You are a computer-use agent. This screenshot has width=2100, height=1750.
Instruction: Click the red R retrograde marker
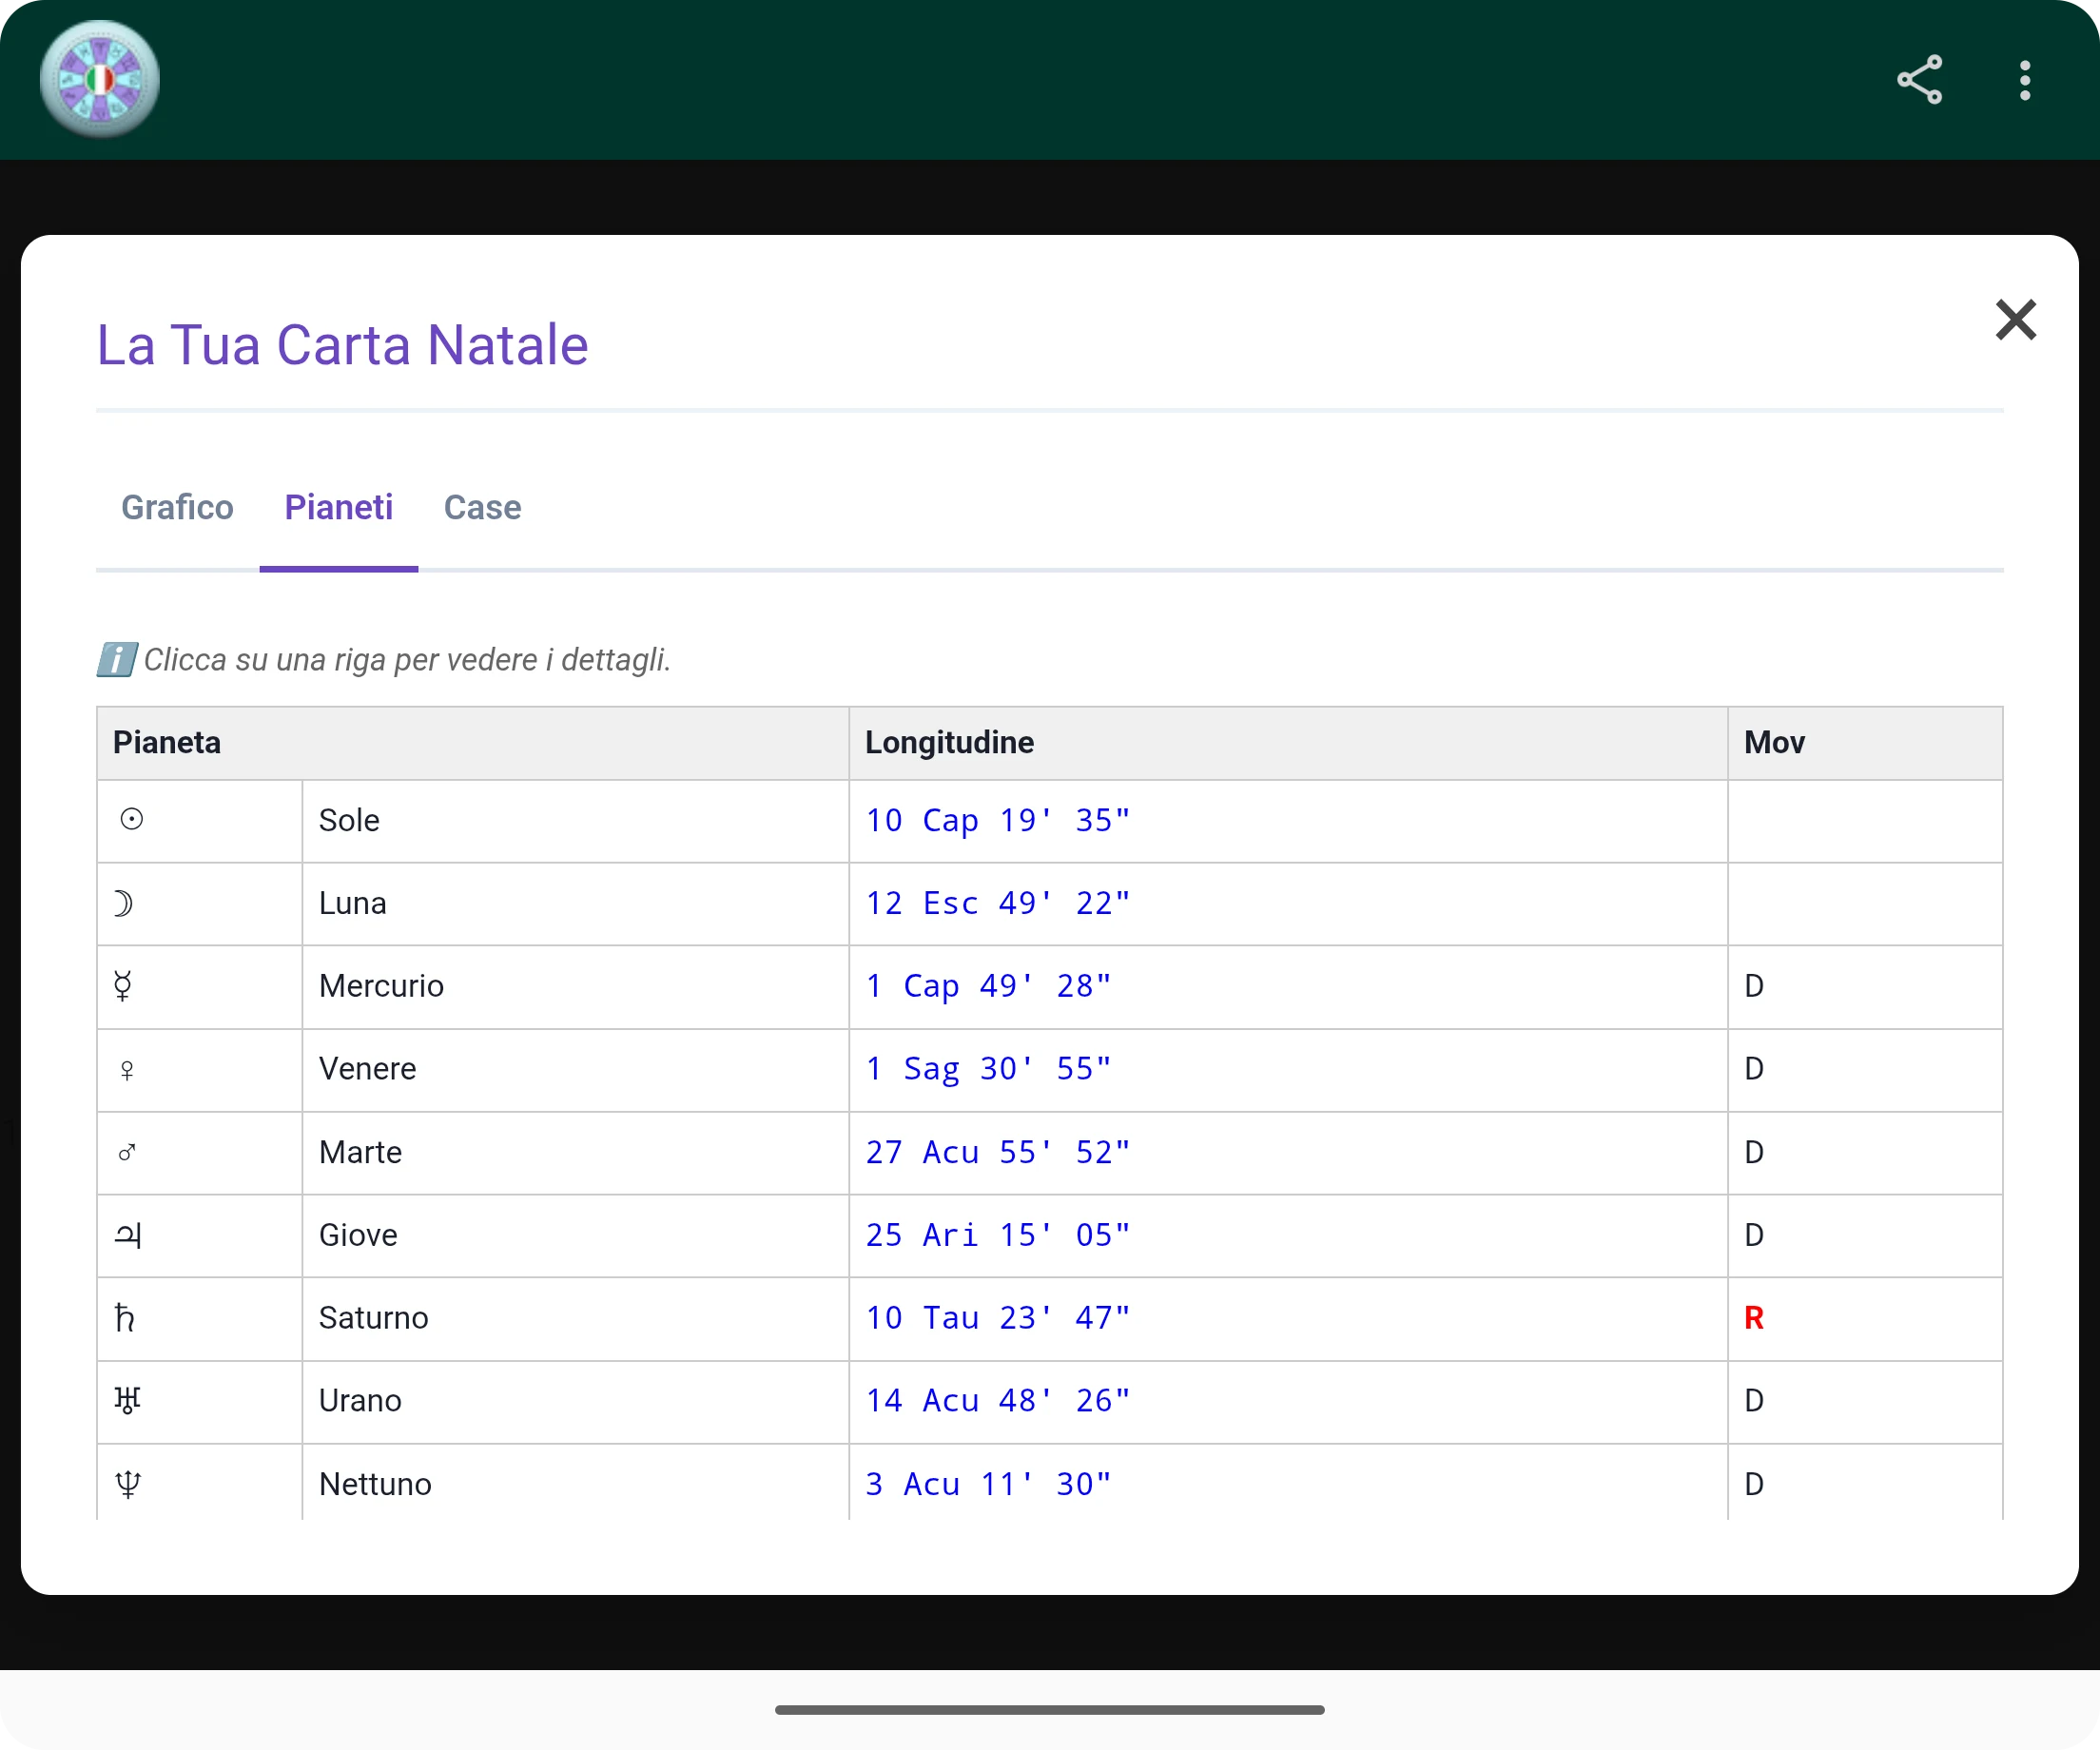1753,1318
